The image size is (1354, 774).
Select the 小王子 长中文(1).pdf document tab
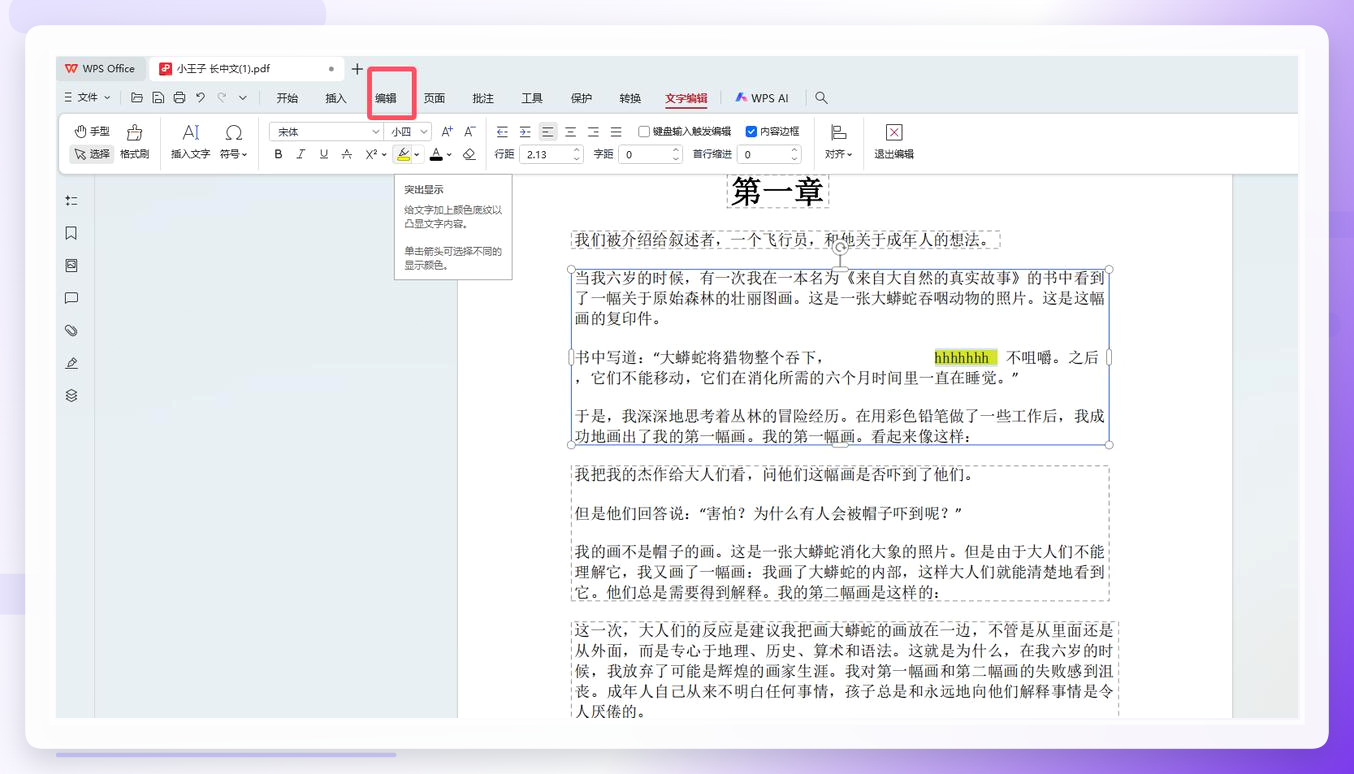click(x=245, y=69)
